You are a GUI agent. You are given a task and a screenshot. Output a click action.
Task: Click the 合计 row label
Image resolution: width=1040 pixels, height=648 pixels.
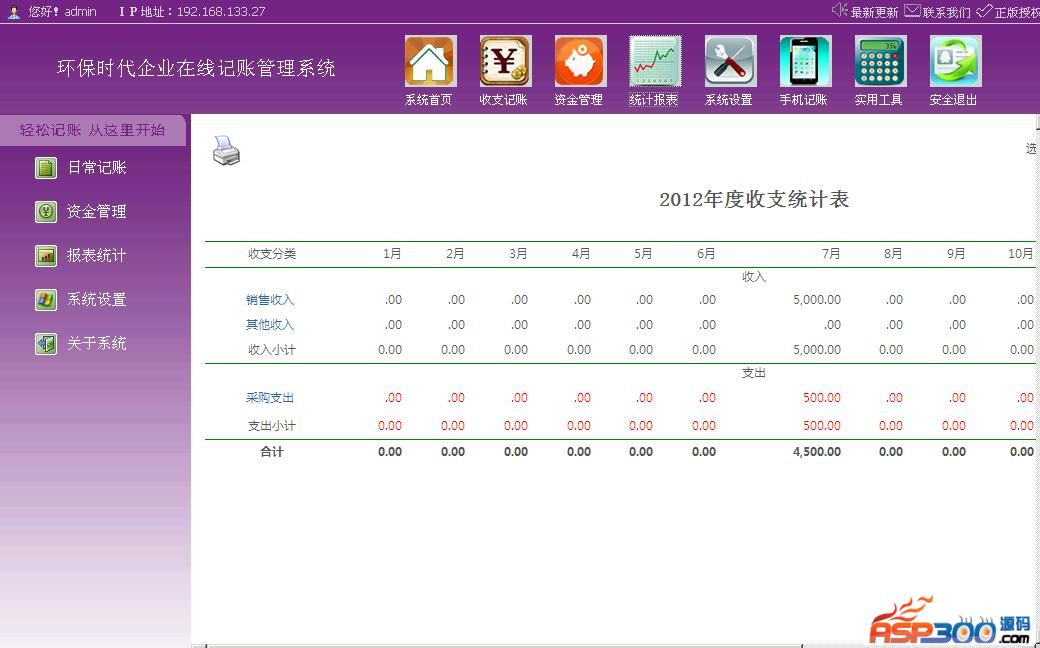pyautogui.click(x=272, y=452)
